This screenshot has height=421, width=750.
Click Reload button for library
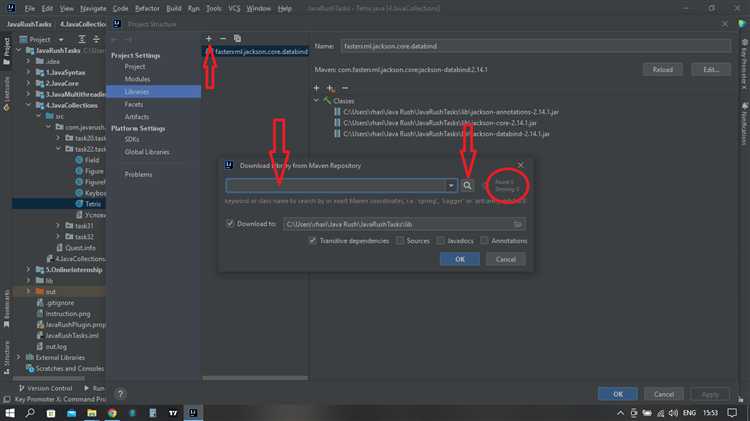pos(662,69)
